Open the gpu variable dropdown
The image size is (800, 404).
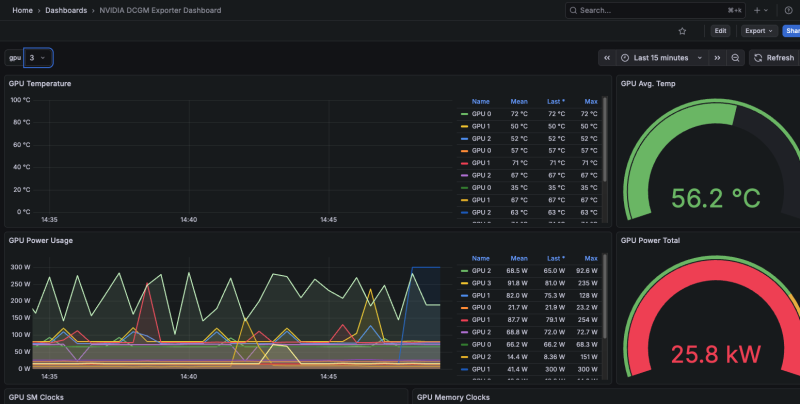38,58
